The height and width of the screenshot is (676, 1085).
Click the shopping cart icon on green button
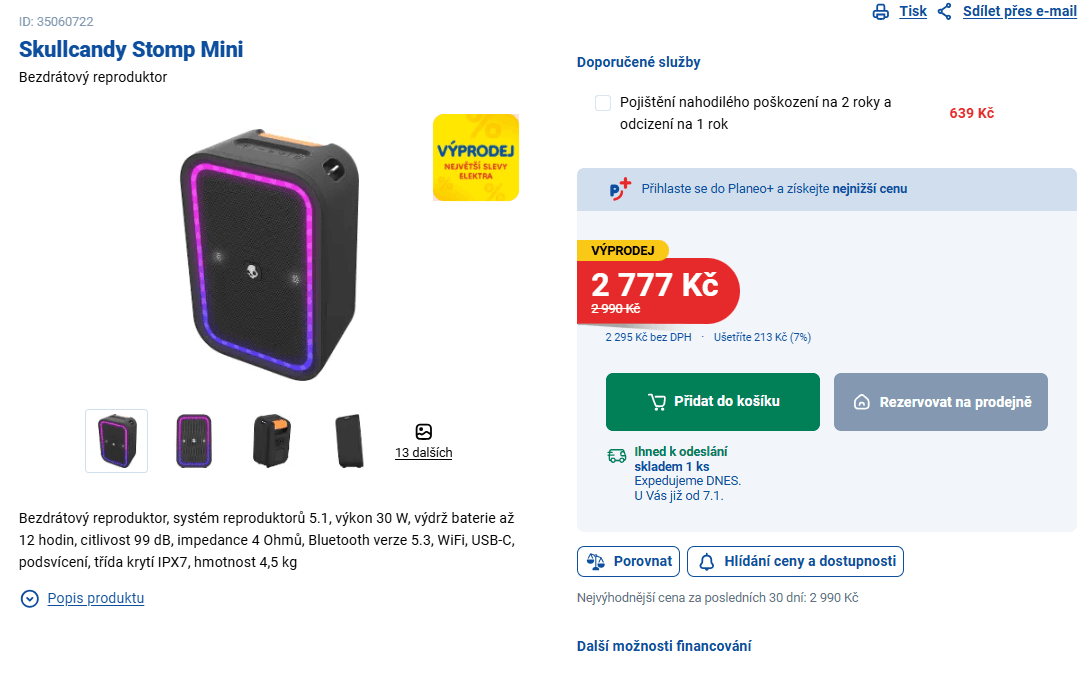(658, 400)
